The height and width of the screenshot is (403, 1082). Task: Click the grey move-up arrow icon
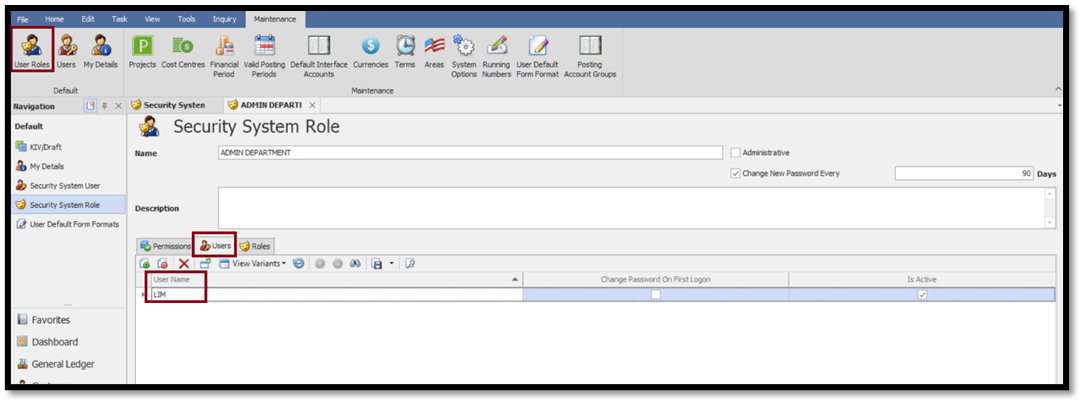pyautogui.click(x=319, y=264)
